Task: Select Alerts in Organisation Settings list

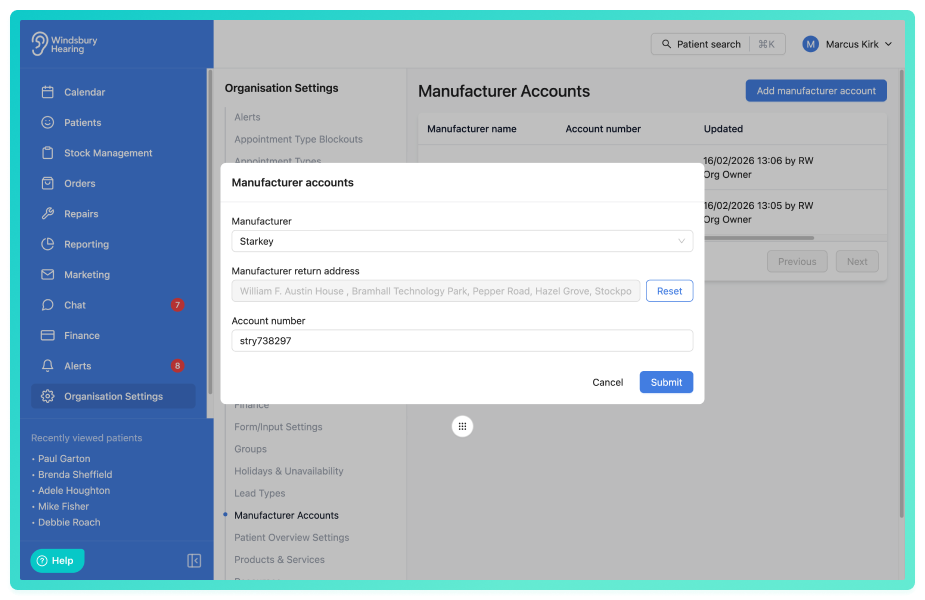Action: [x=247, y=117]
